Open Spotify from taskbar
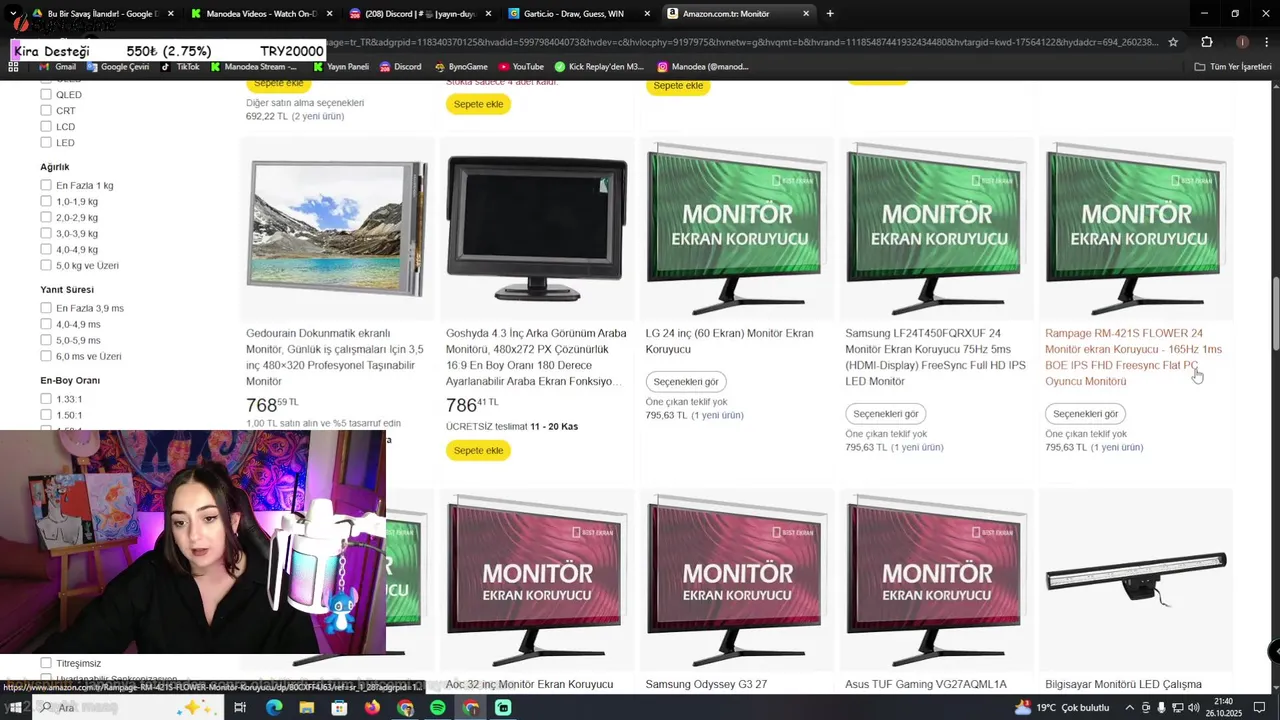Image resolution: width=1280 pixels, height=720 pixels. pos(438,707)
